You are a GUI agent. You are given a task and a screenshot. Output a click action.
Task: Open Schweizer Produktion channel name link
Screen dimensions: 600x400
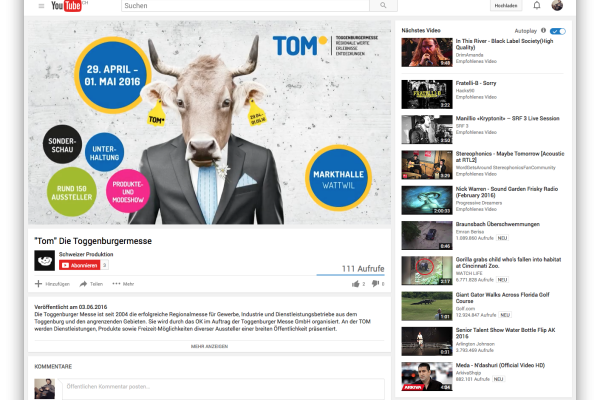(87, 254)
